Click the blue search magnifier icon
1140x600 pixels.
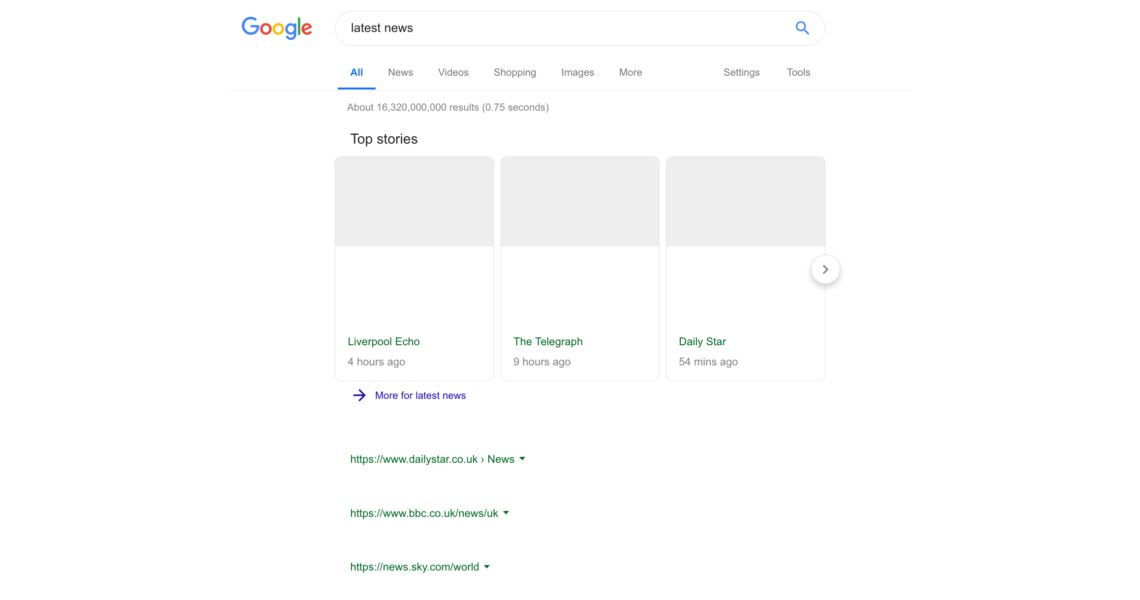click(802, 28)
